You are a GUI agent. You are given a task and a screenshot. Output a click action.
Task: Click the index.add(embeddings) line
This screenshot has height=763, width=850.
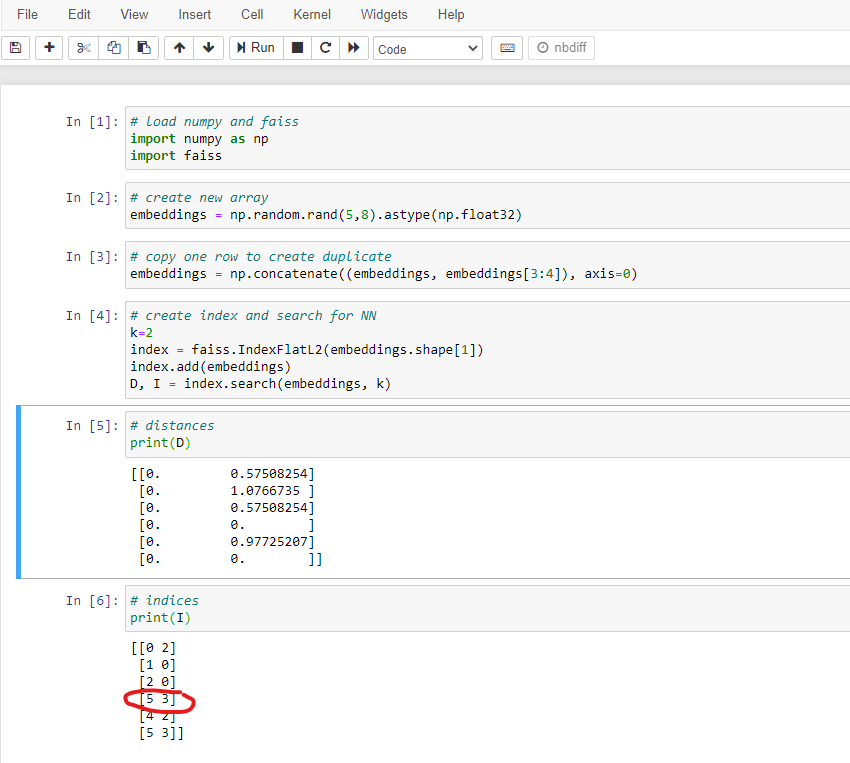(210, 367)
